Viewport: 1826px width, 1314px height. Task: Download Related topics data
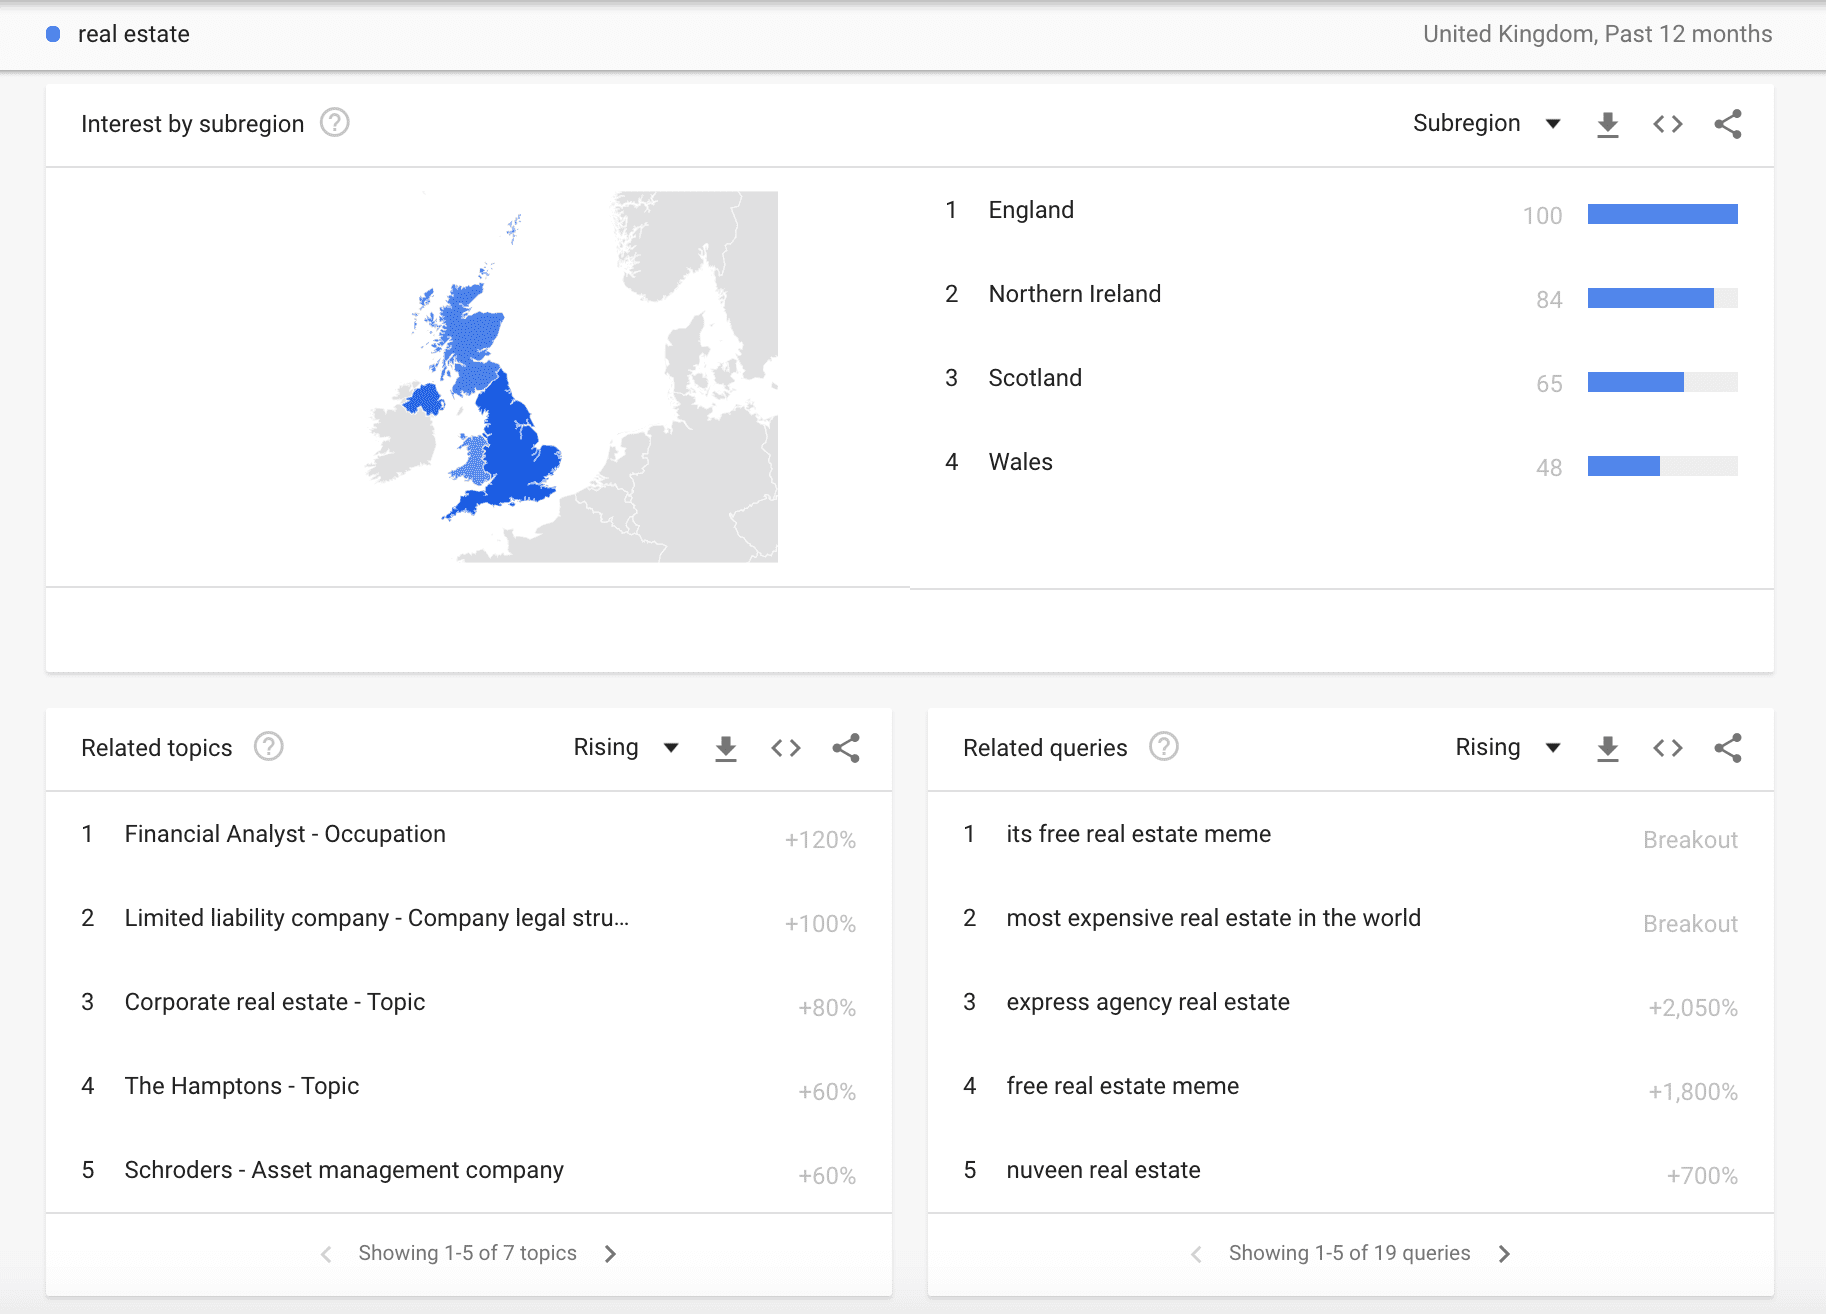725,748
